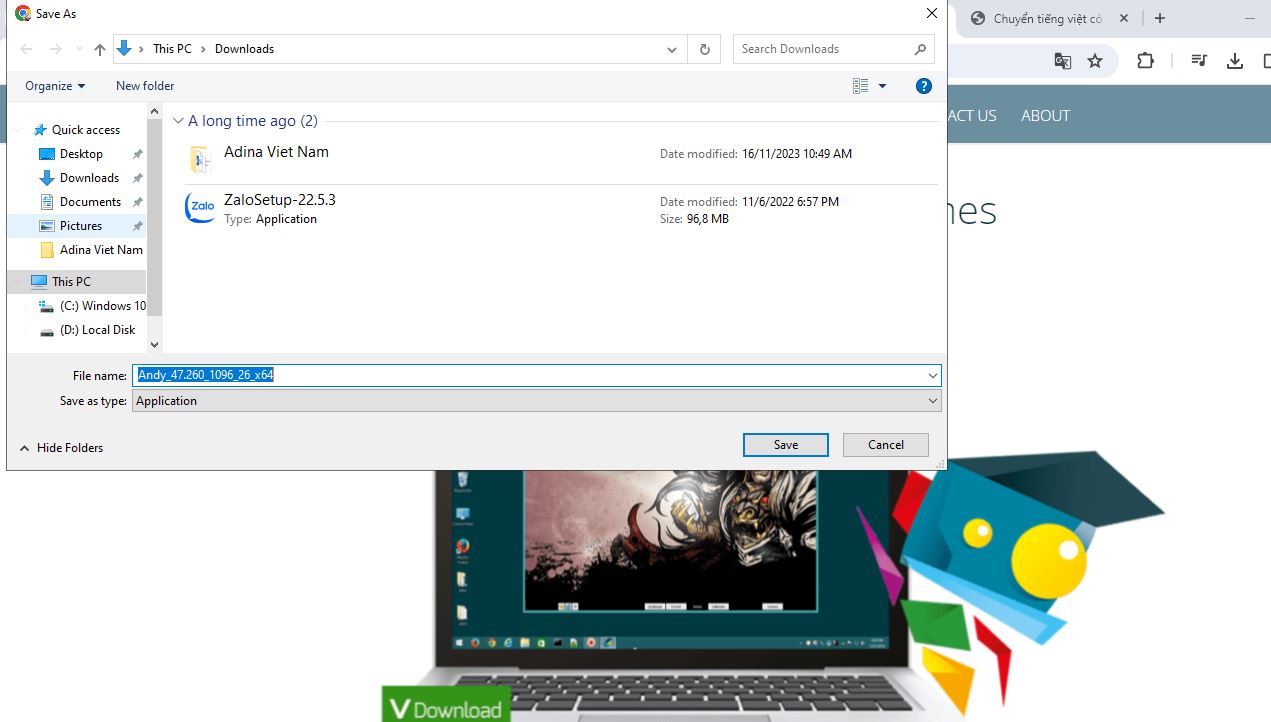The image size is (1271, 722).
Task: Click the Search Downloads field
Action: tap(825, 49)
